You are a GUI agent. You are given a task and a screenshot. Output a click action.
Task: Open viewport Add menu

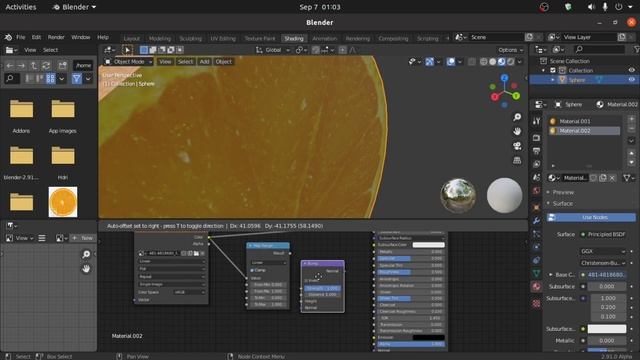(x=204, y=62)
